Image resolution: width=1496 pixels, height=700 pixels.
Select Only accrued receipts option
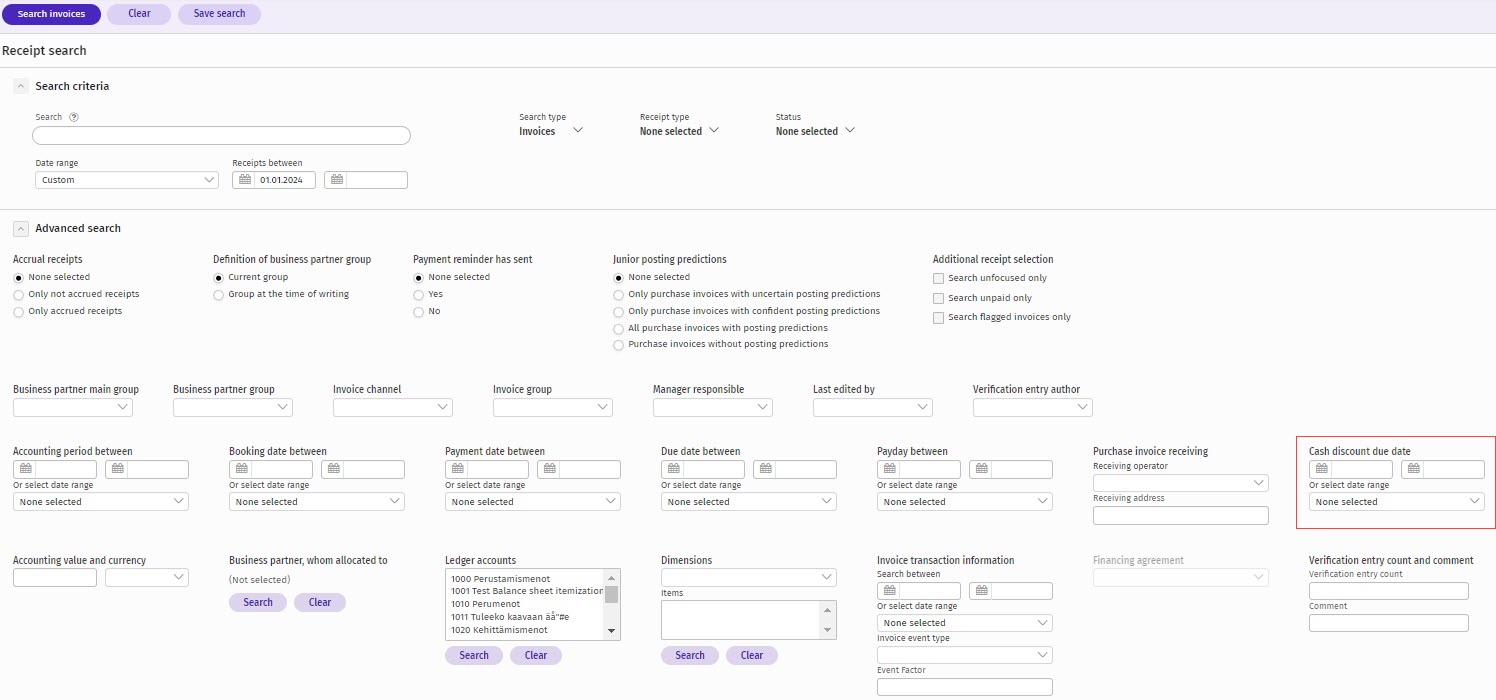[18, 312]
